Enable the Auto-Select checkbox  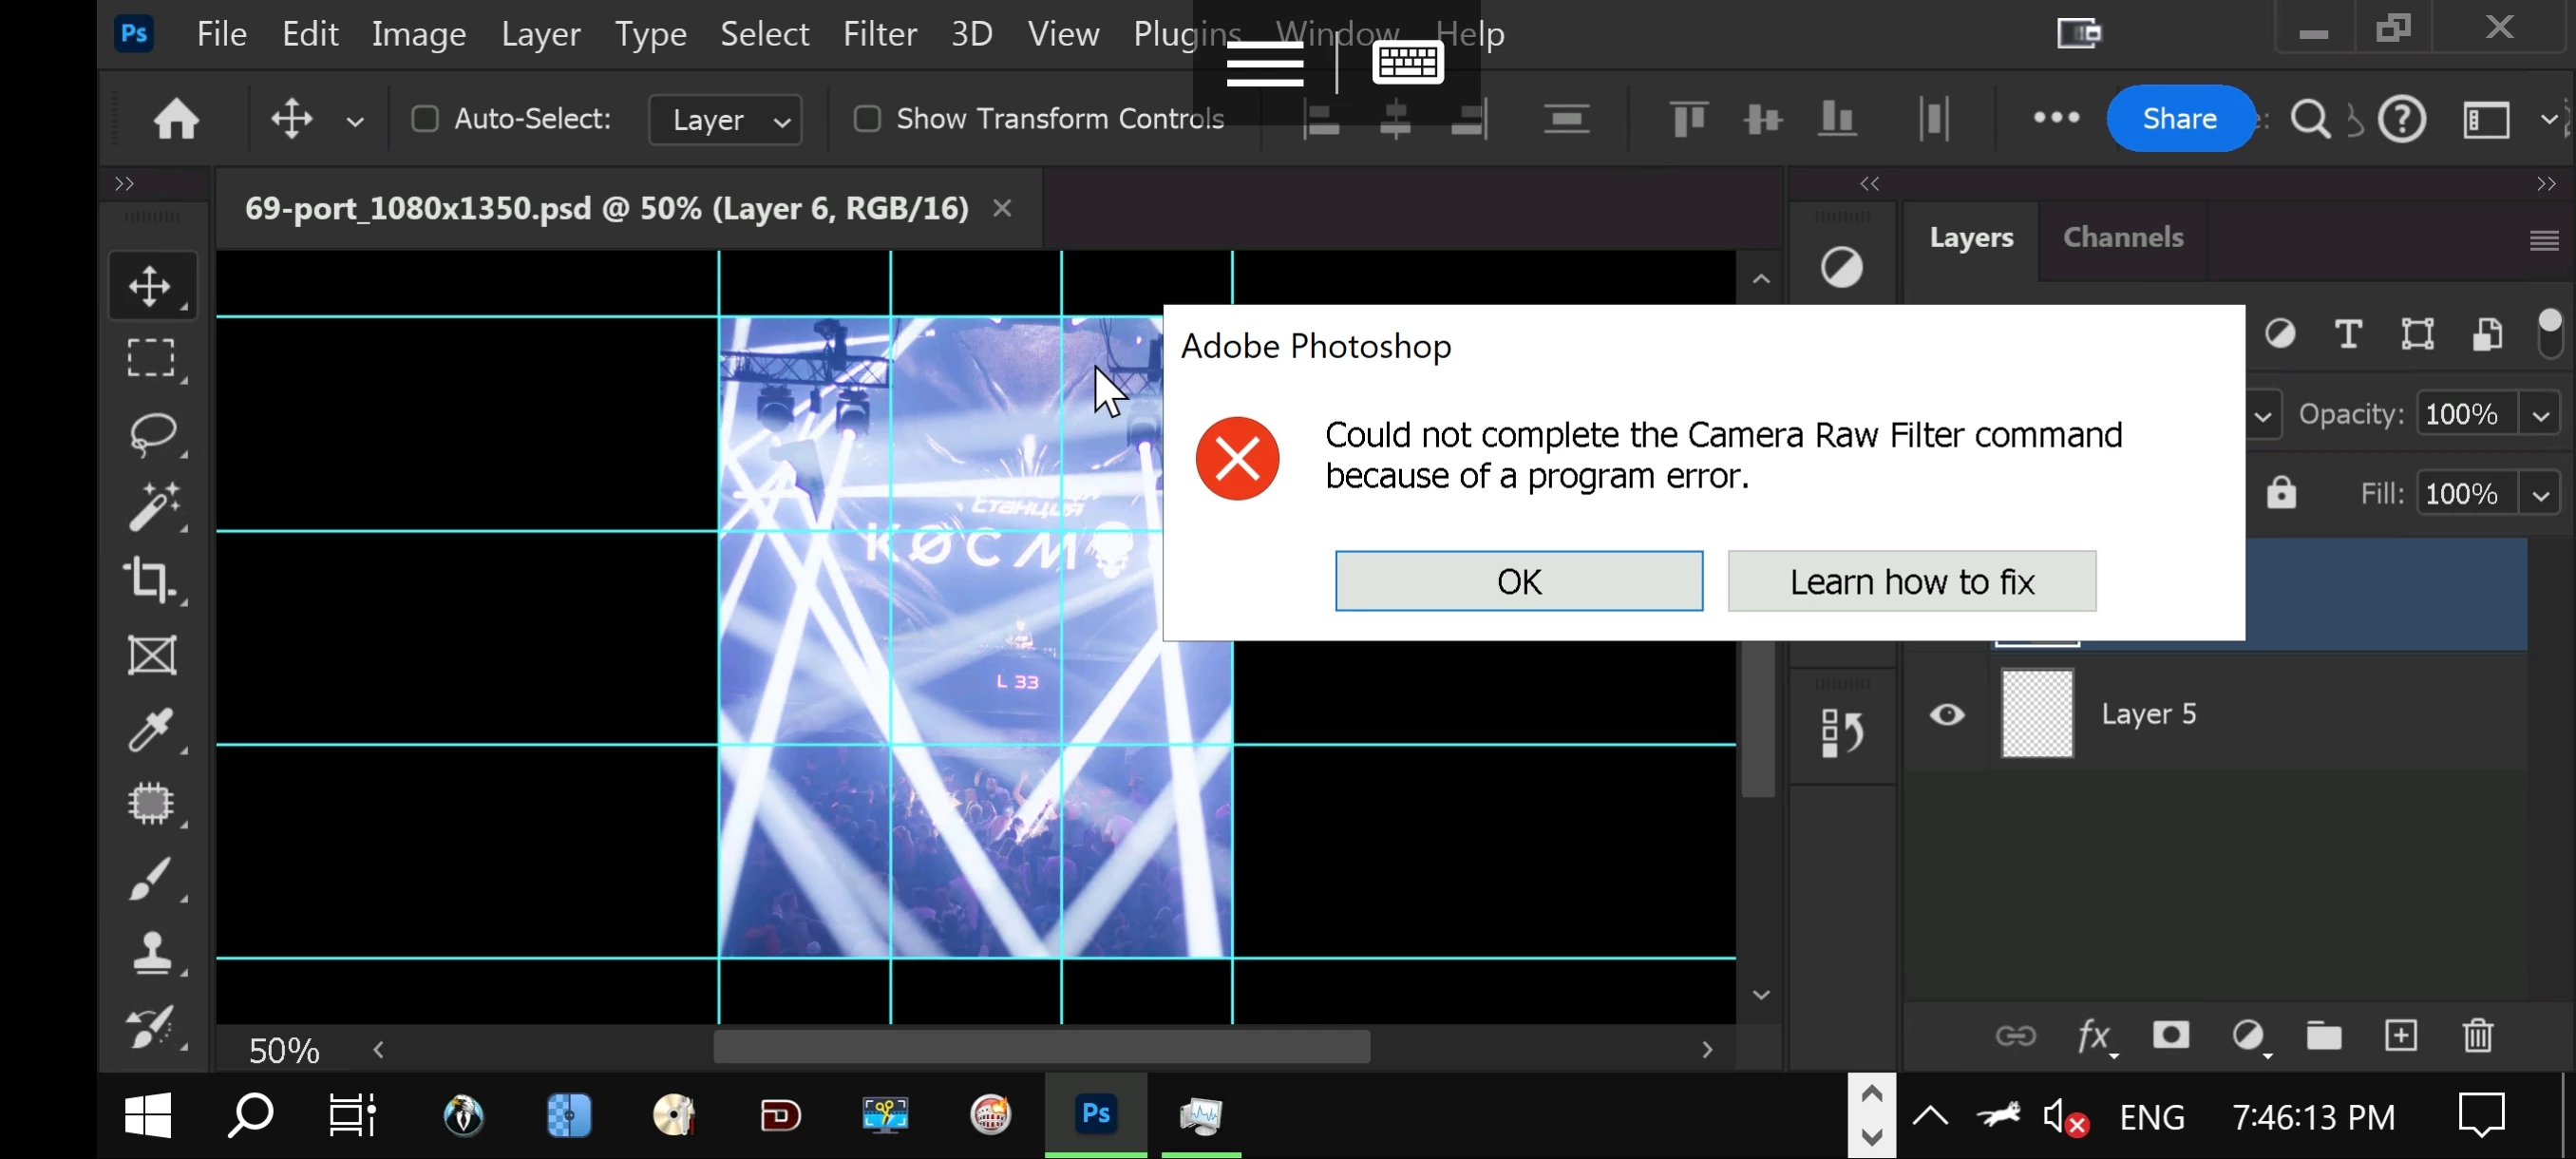425,119
